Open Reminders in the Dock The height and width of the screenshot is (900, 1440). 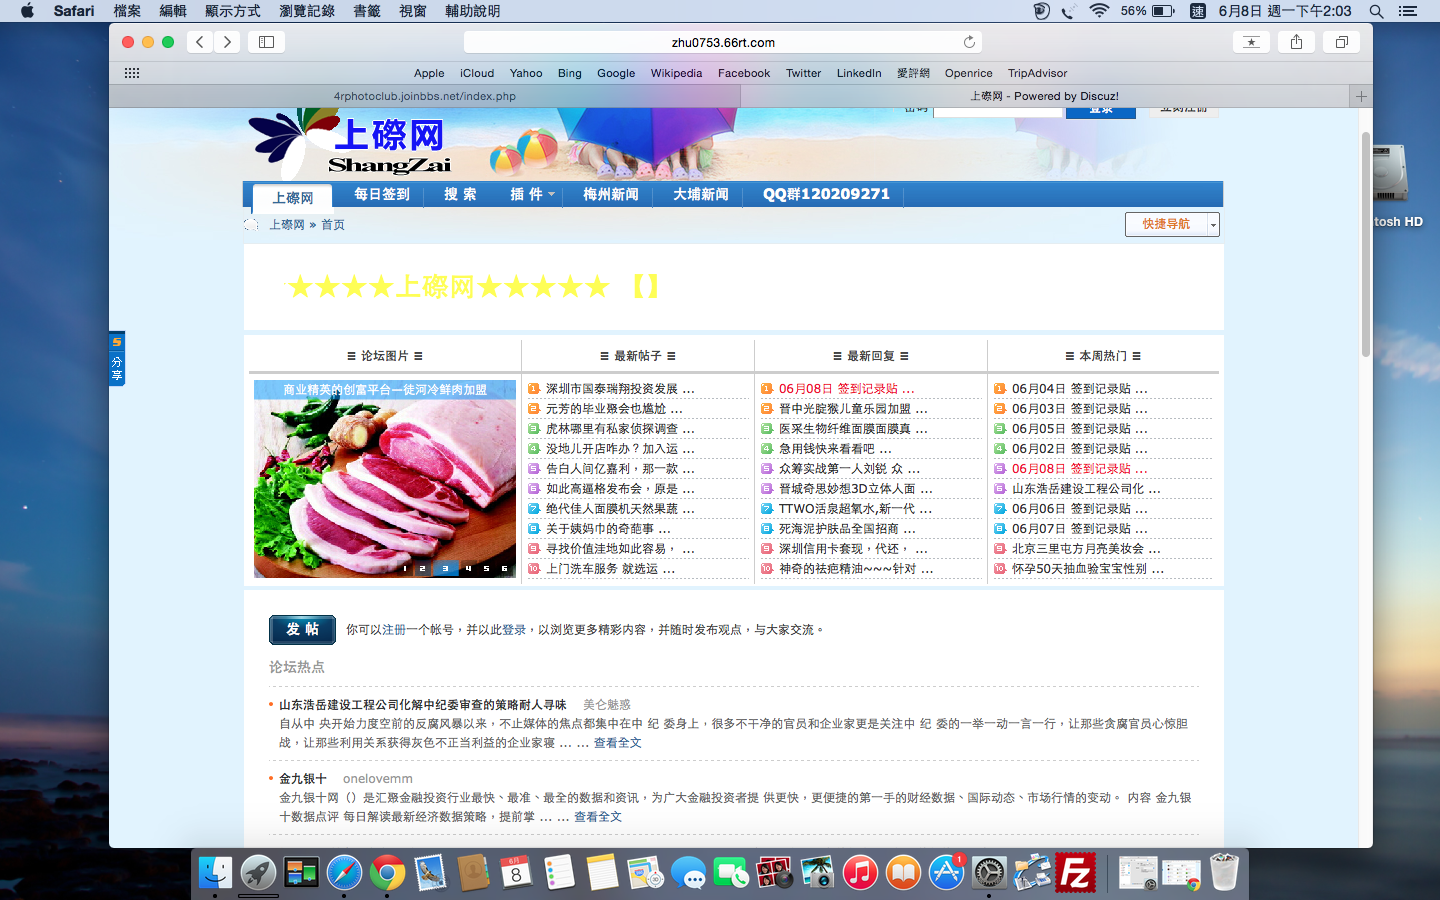[559, 873]
